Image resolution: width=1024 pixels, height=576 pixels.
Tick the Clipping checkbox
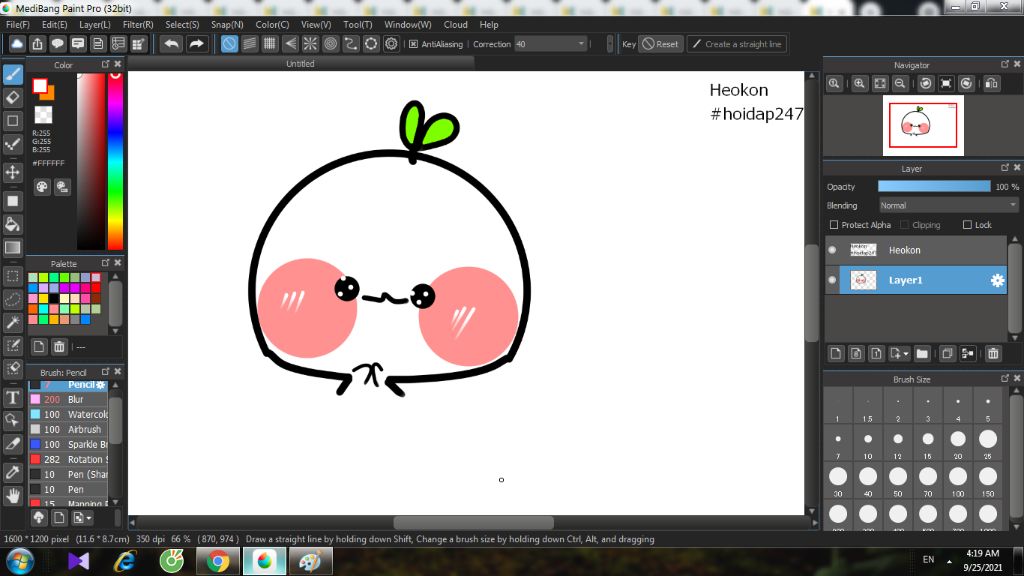[x=904, y=225]
